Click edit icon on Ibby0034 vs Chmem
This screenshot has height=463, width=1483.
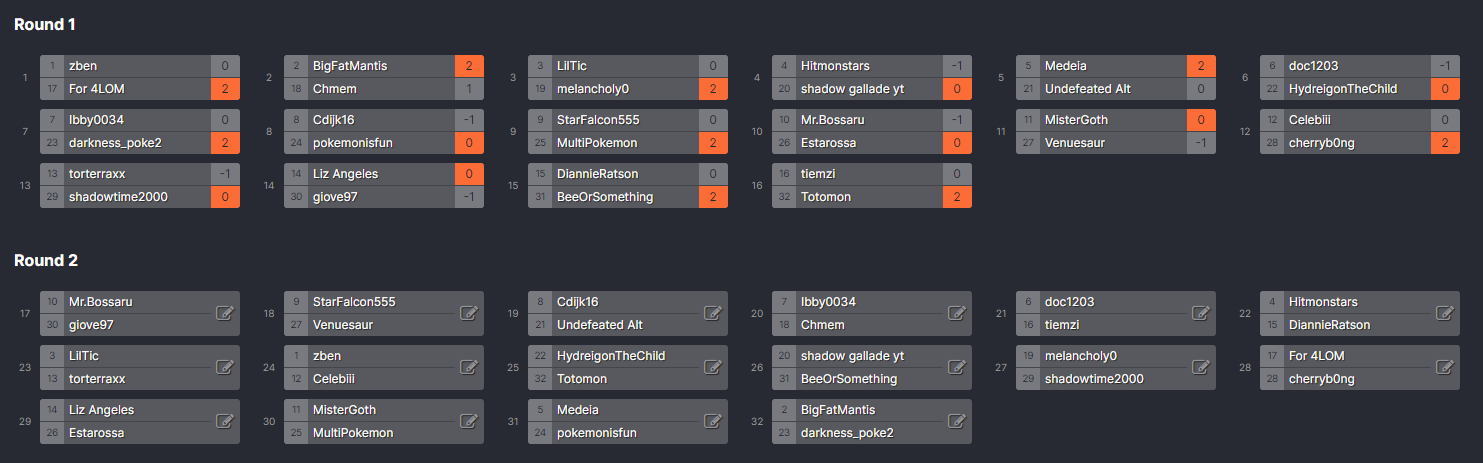click(x=956, y=313)
